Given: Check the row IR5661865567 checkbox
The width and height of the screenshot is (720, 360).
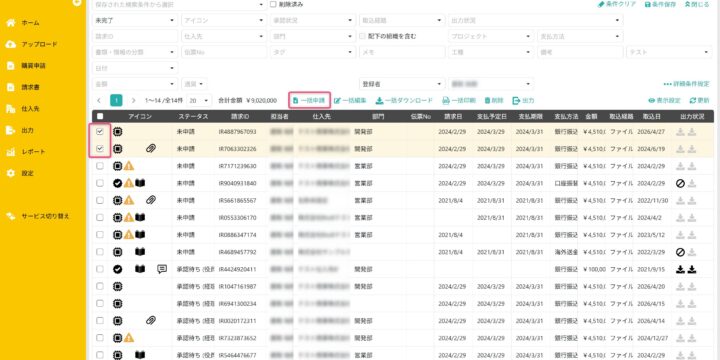Looking at the screenshot, I should [100, 200].
